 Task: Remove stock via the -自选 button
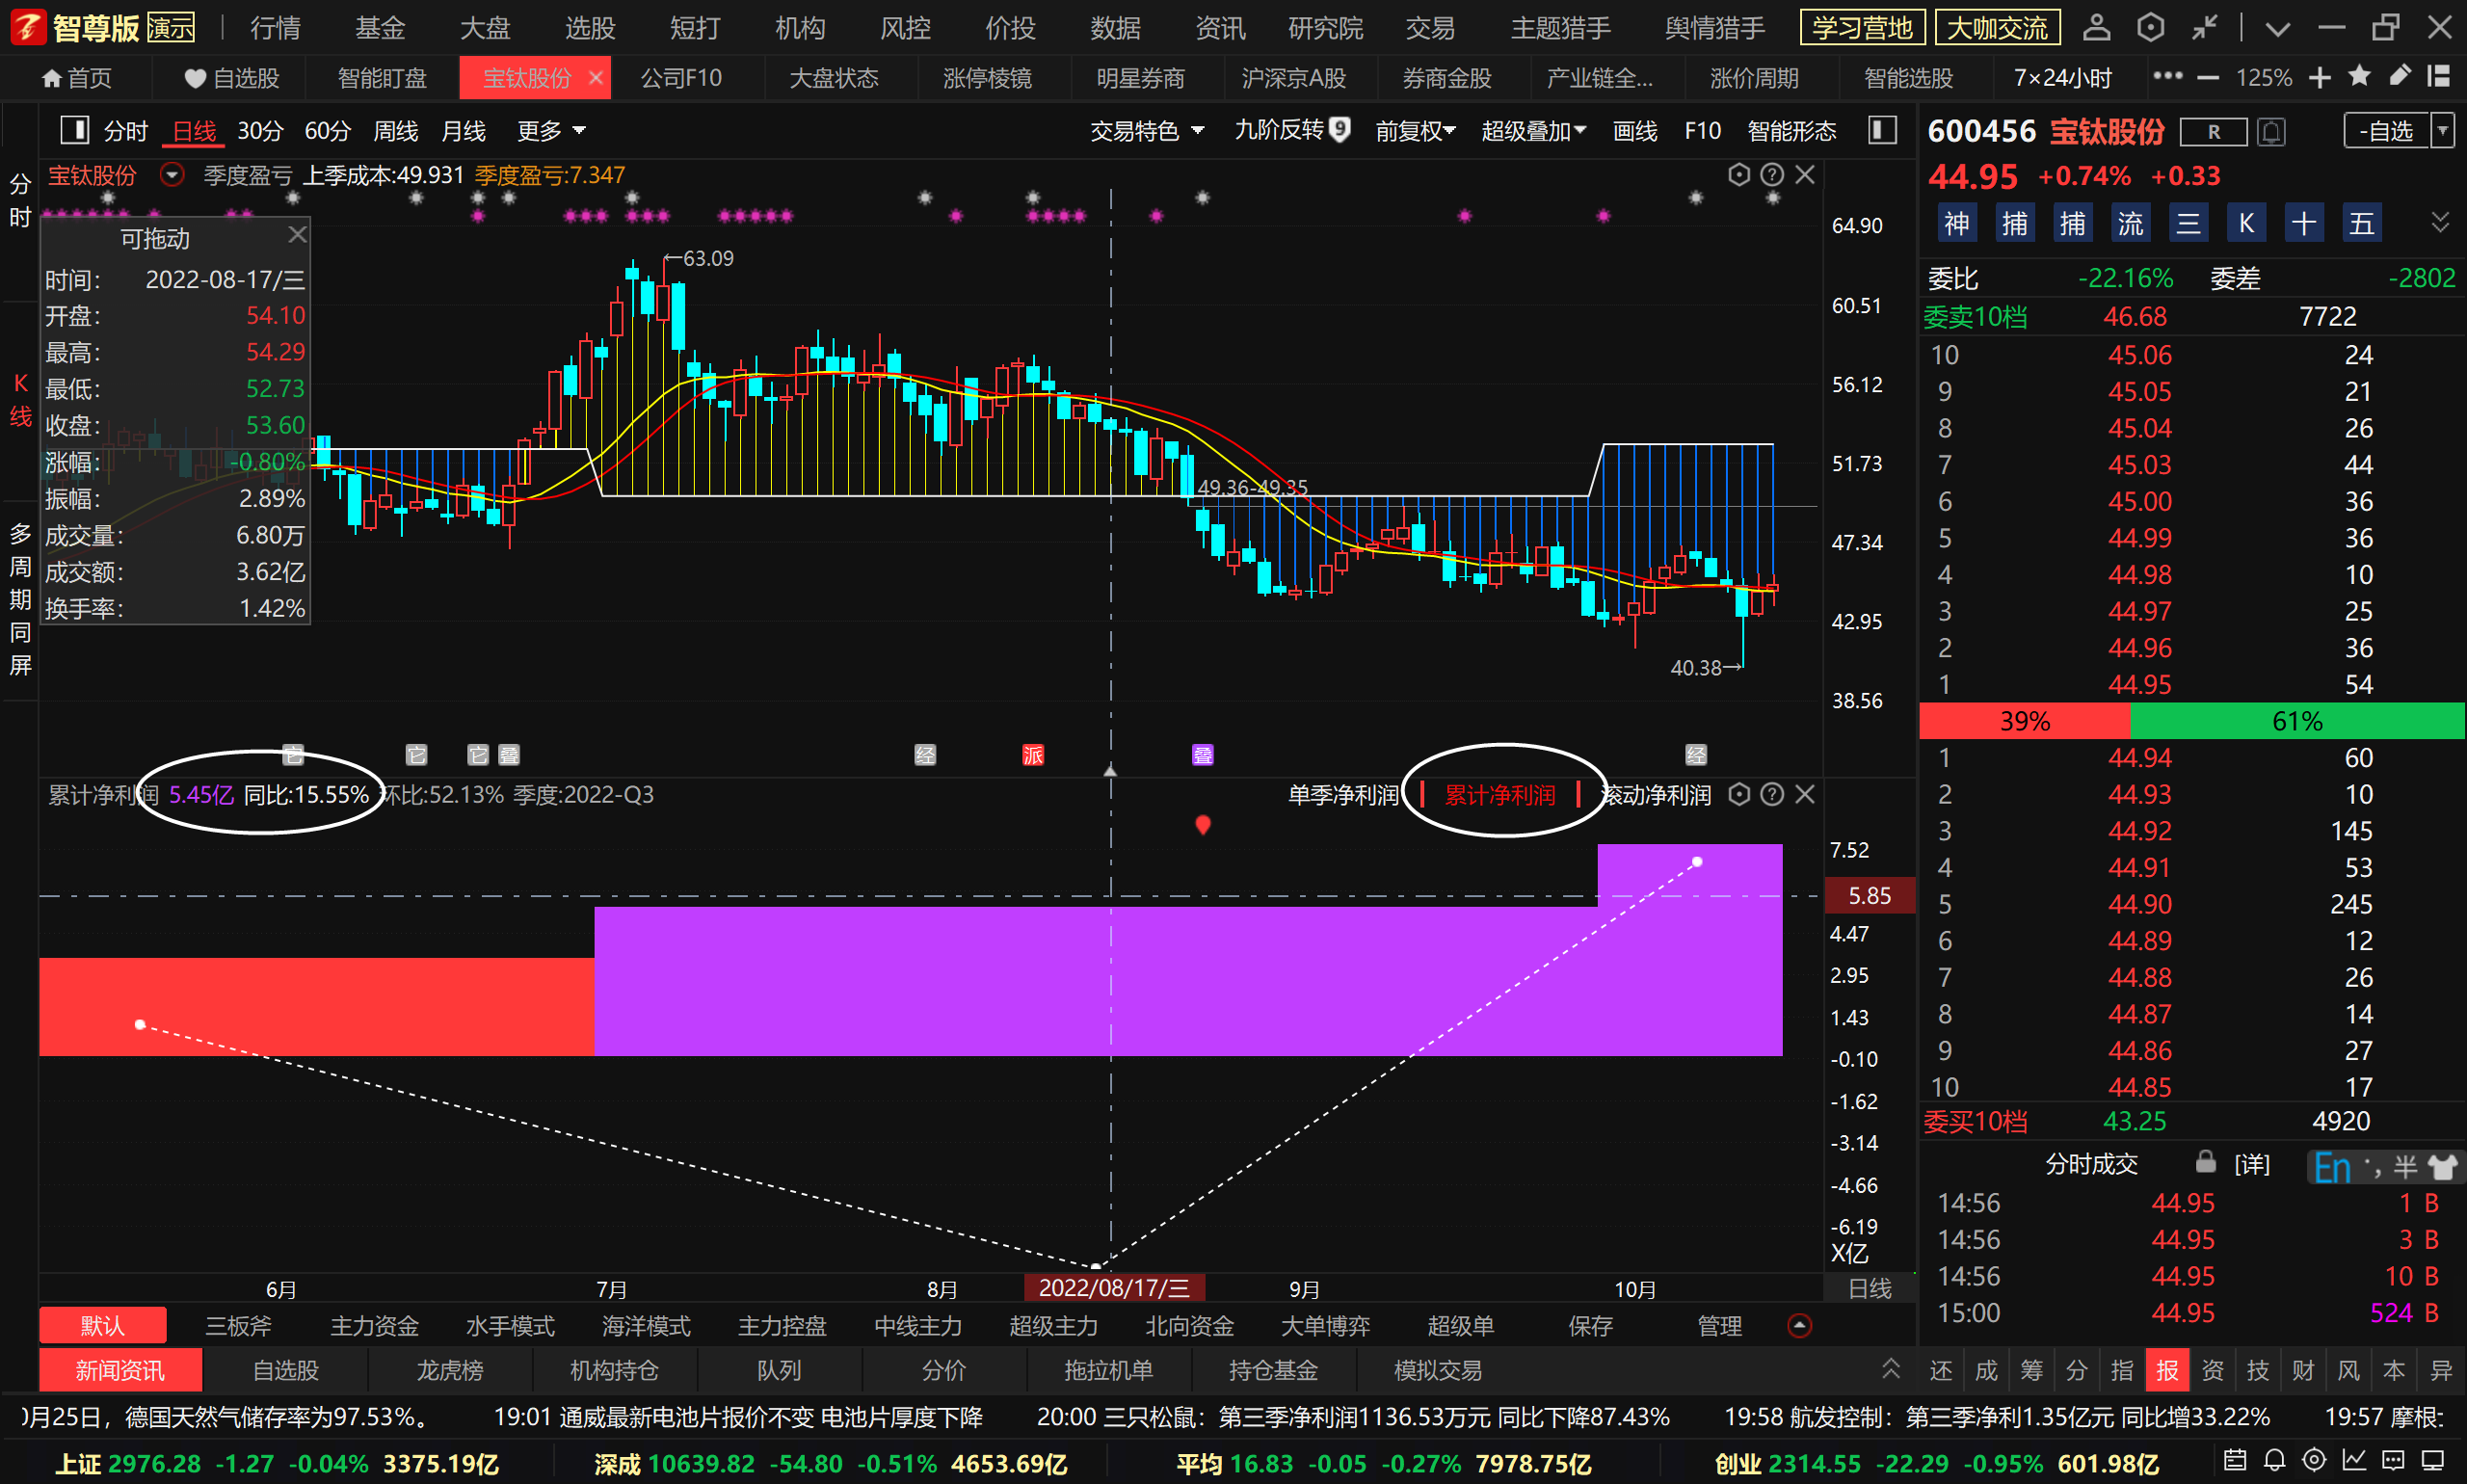(2387, 131)
